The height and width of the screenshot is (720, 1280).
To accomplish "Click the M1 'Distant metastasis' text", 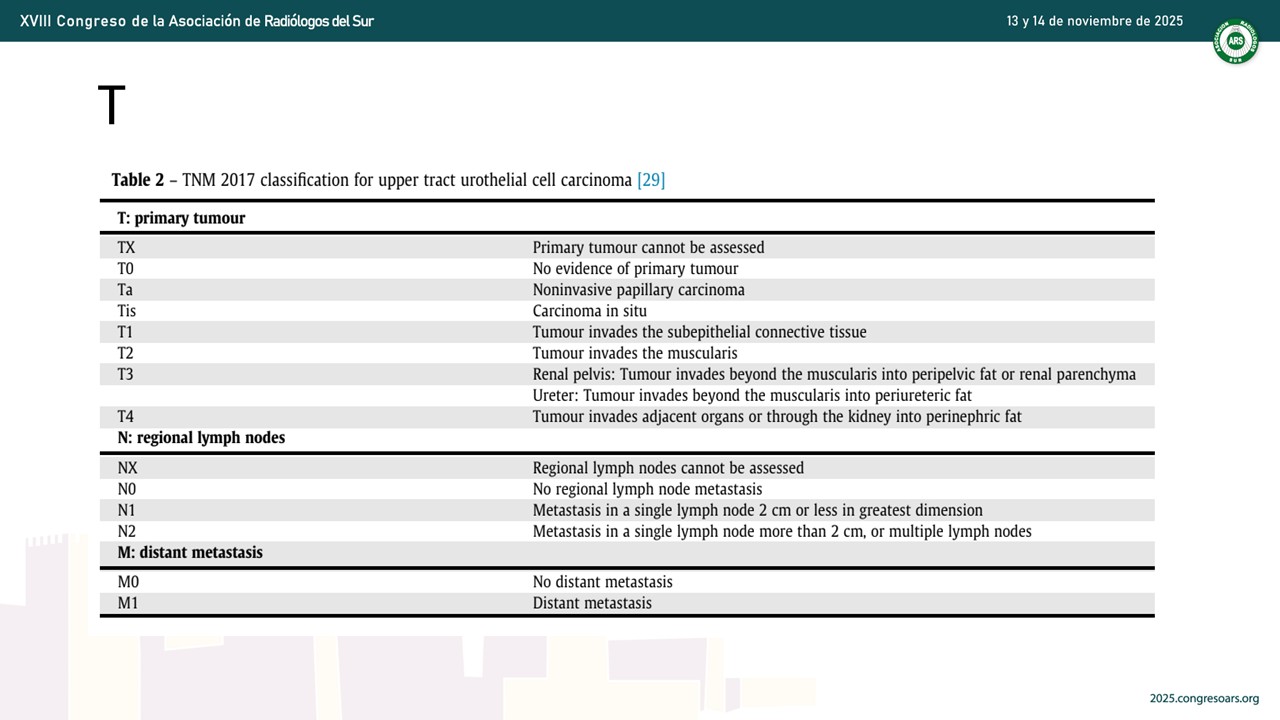I will (592, 603).
